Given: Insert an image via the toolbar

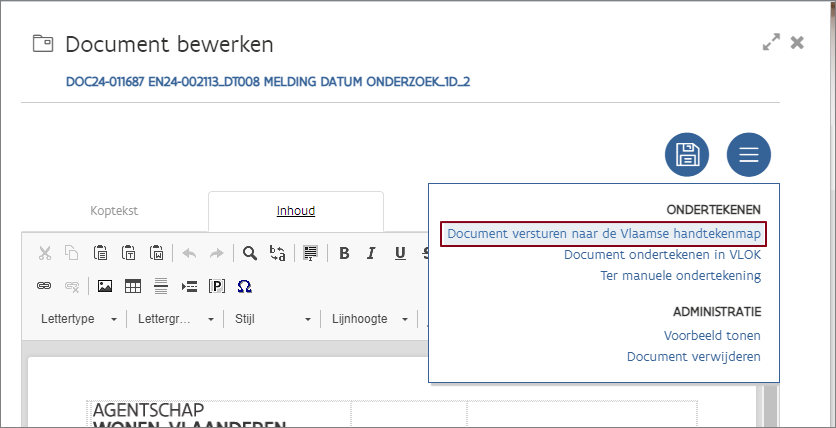Looking at the screenshot, I should point(105,286).
